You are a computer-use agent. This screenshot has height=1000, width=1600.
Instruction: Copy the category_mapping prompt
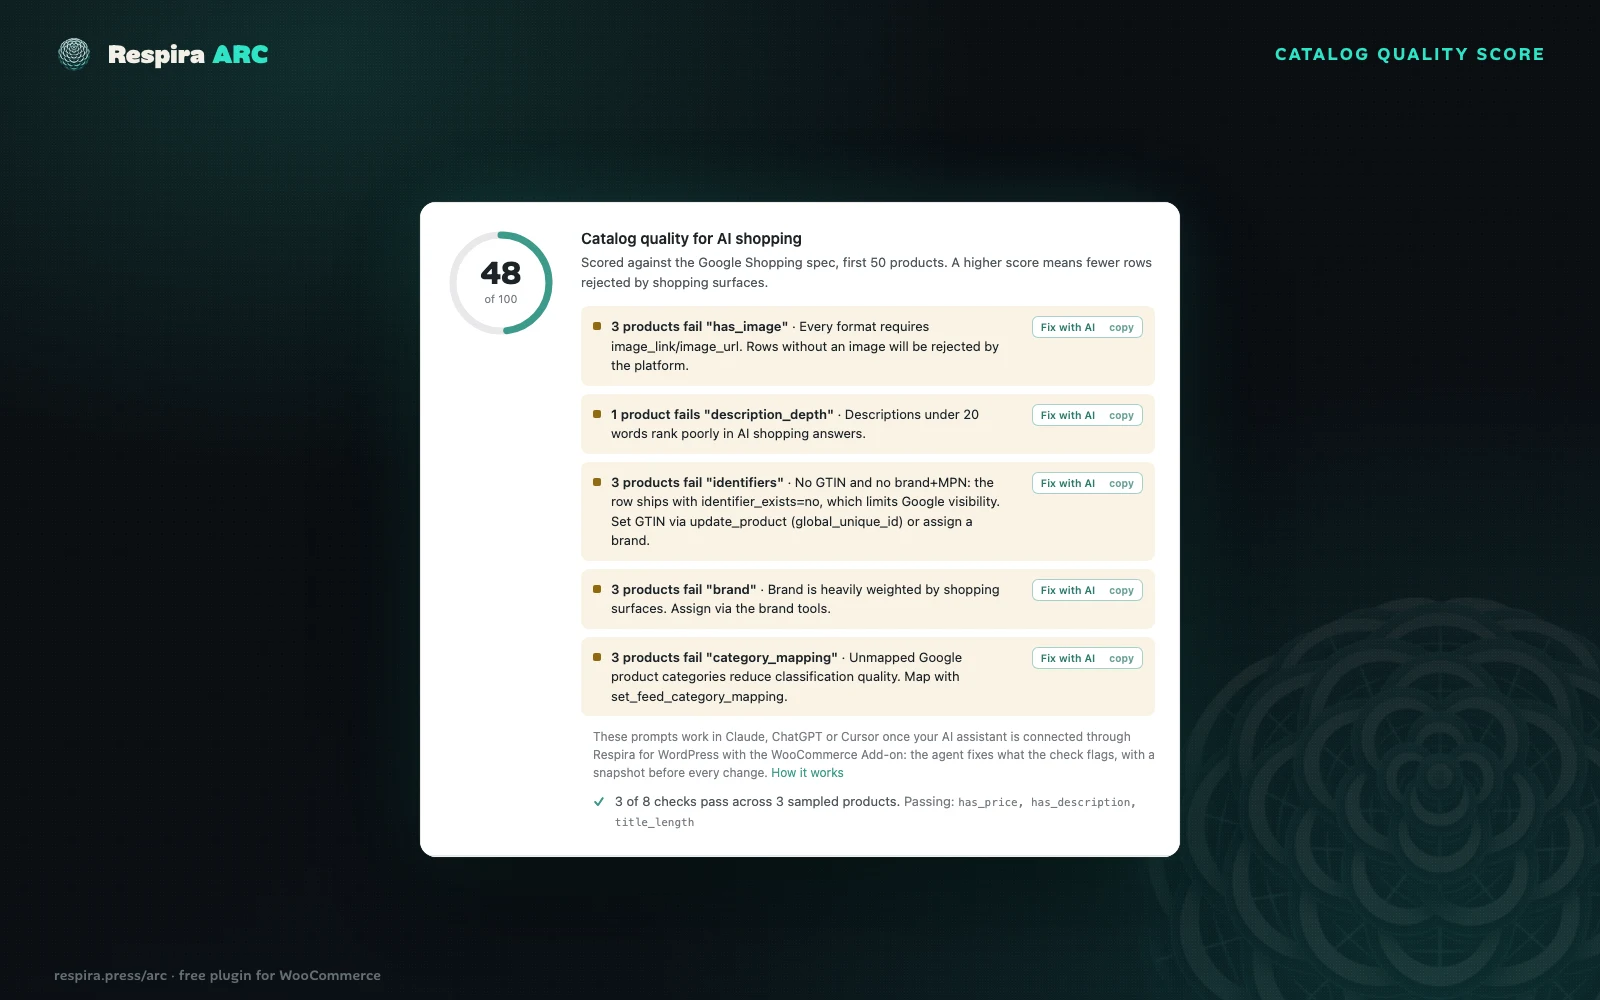click(x=1121, y=658)
